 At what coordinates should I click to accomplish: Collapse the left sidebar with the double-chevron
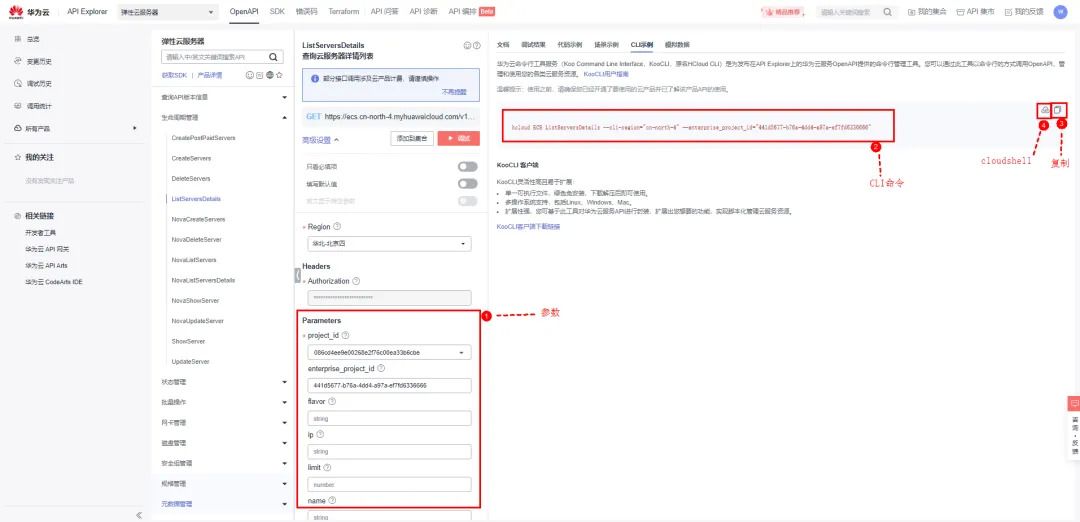139,515
